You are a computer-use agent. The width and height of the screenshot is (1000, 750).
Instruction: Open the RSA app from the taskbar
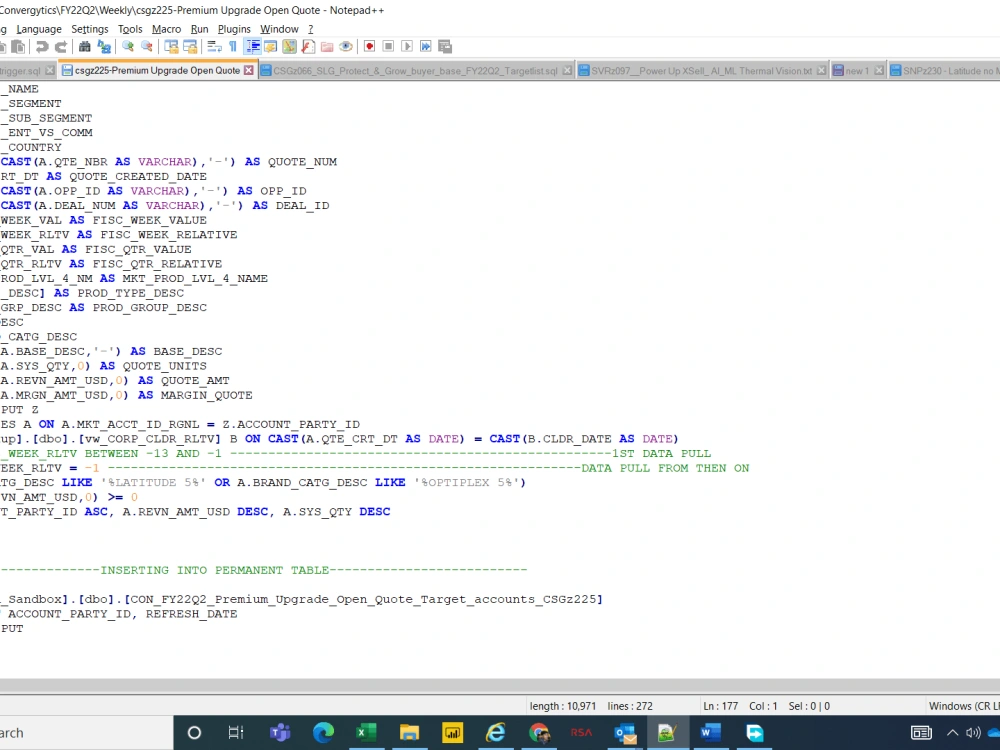[x=581, y=733]
